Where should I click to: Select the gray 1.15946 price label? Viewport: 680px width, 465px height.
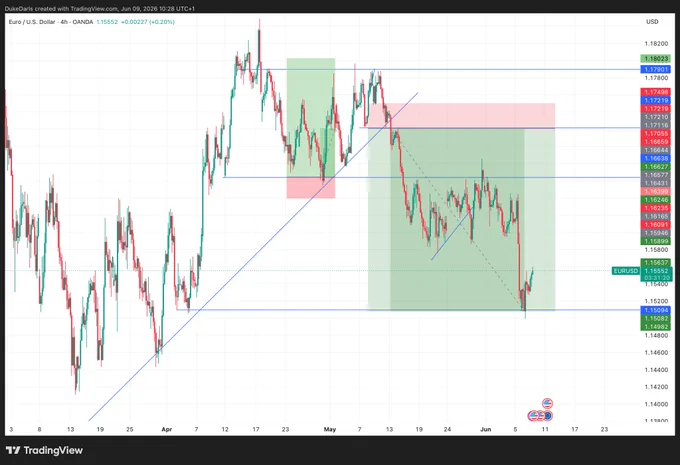pyautogui.click(x=656, y=233)
